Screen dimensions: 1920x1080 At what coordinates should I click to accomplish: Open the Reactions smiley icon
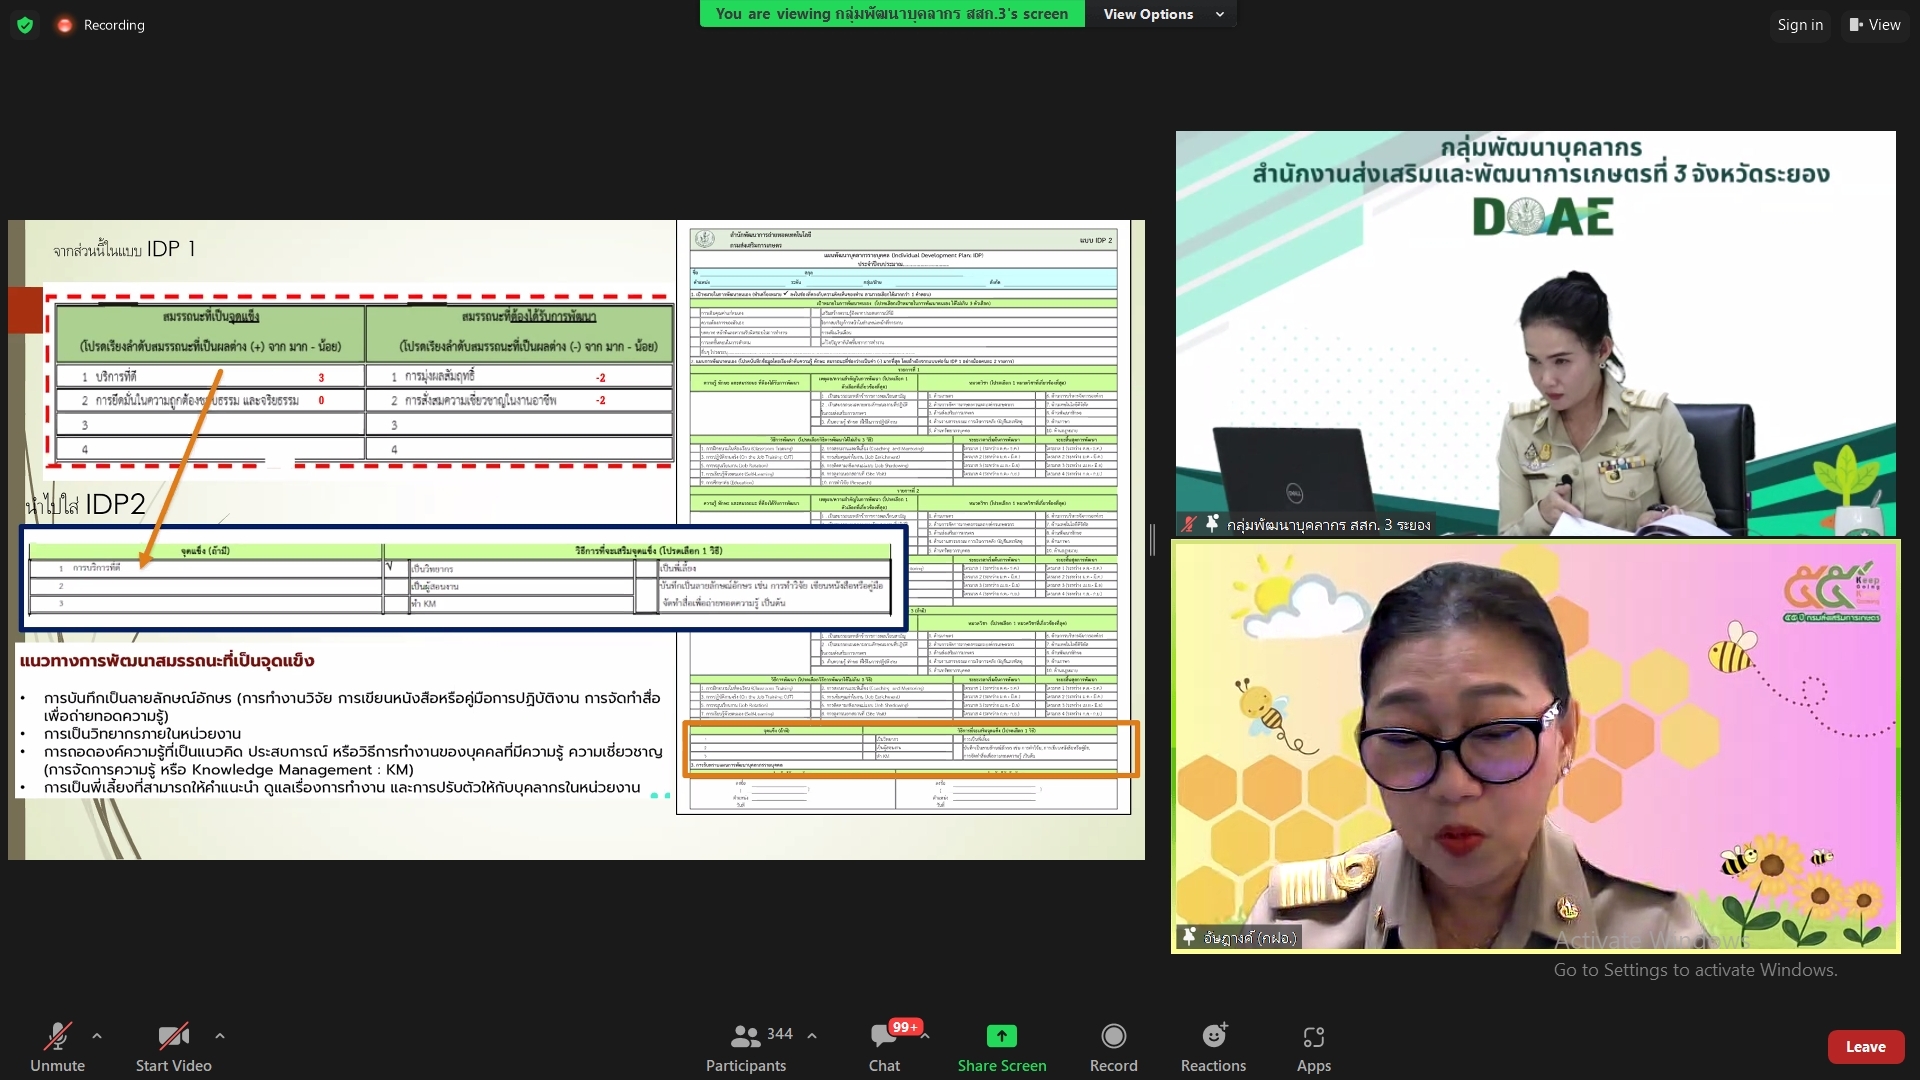(1213, 1036)
